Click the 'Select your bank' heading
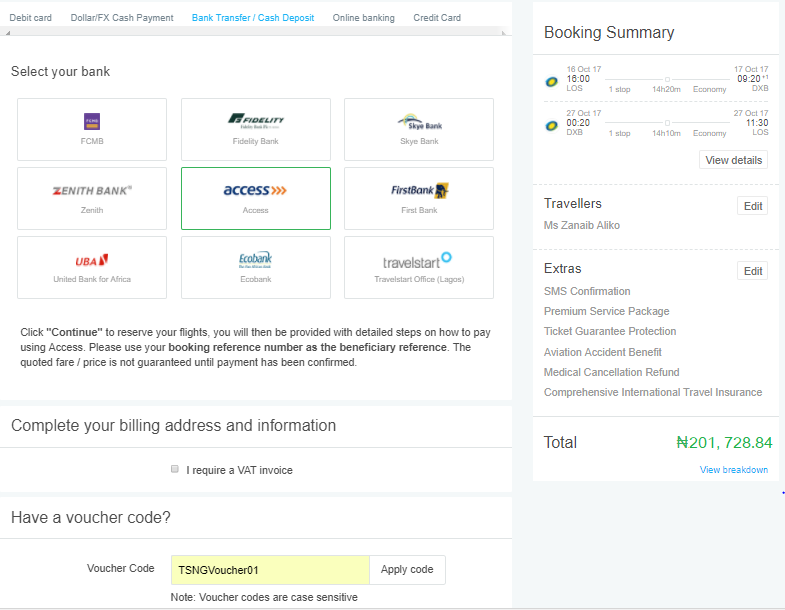The image size is (785, 610). click(x=61, y=72)
